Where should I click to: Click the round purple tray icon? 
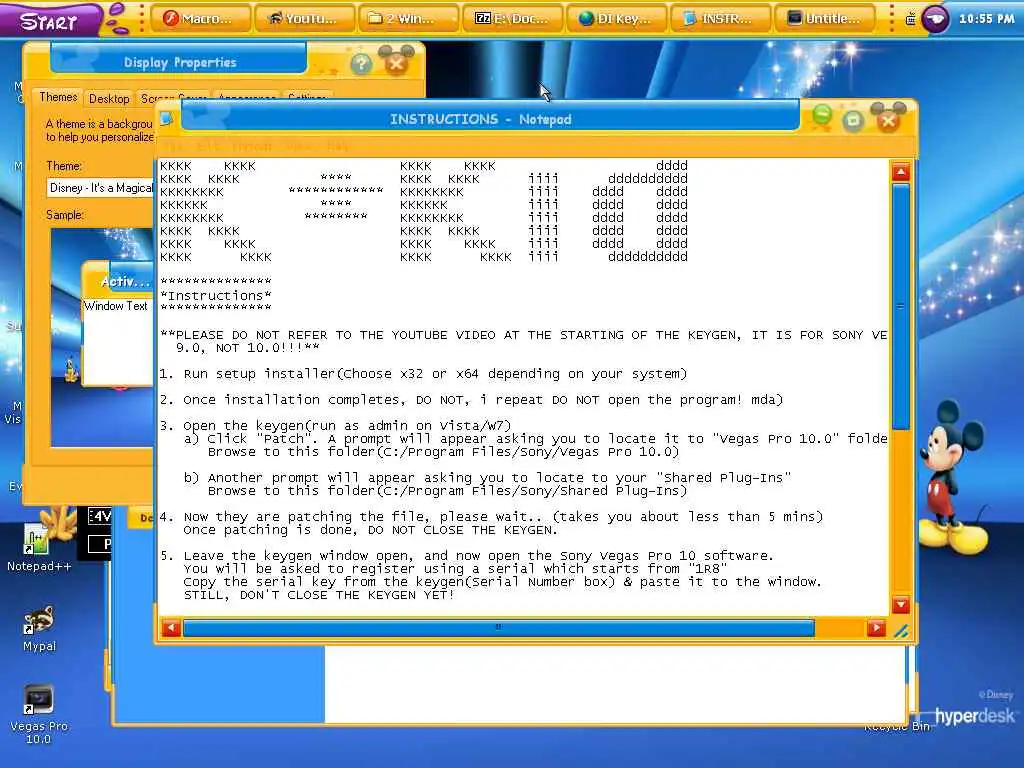point(935,19)
